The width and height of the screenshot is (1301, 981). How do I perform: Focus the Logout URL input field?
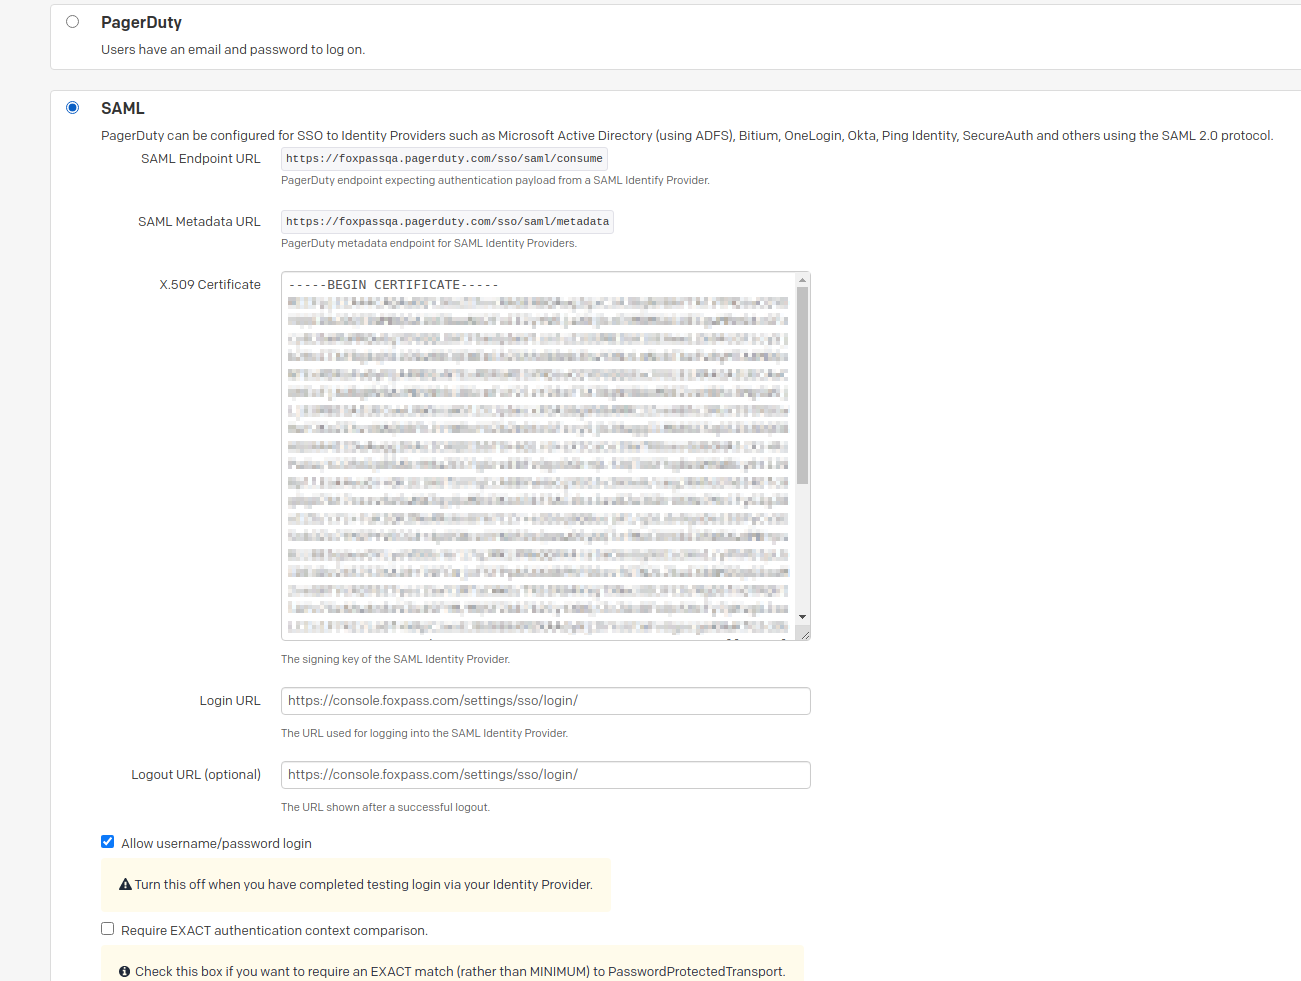point(545,775)
